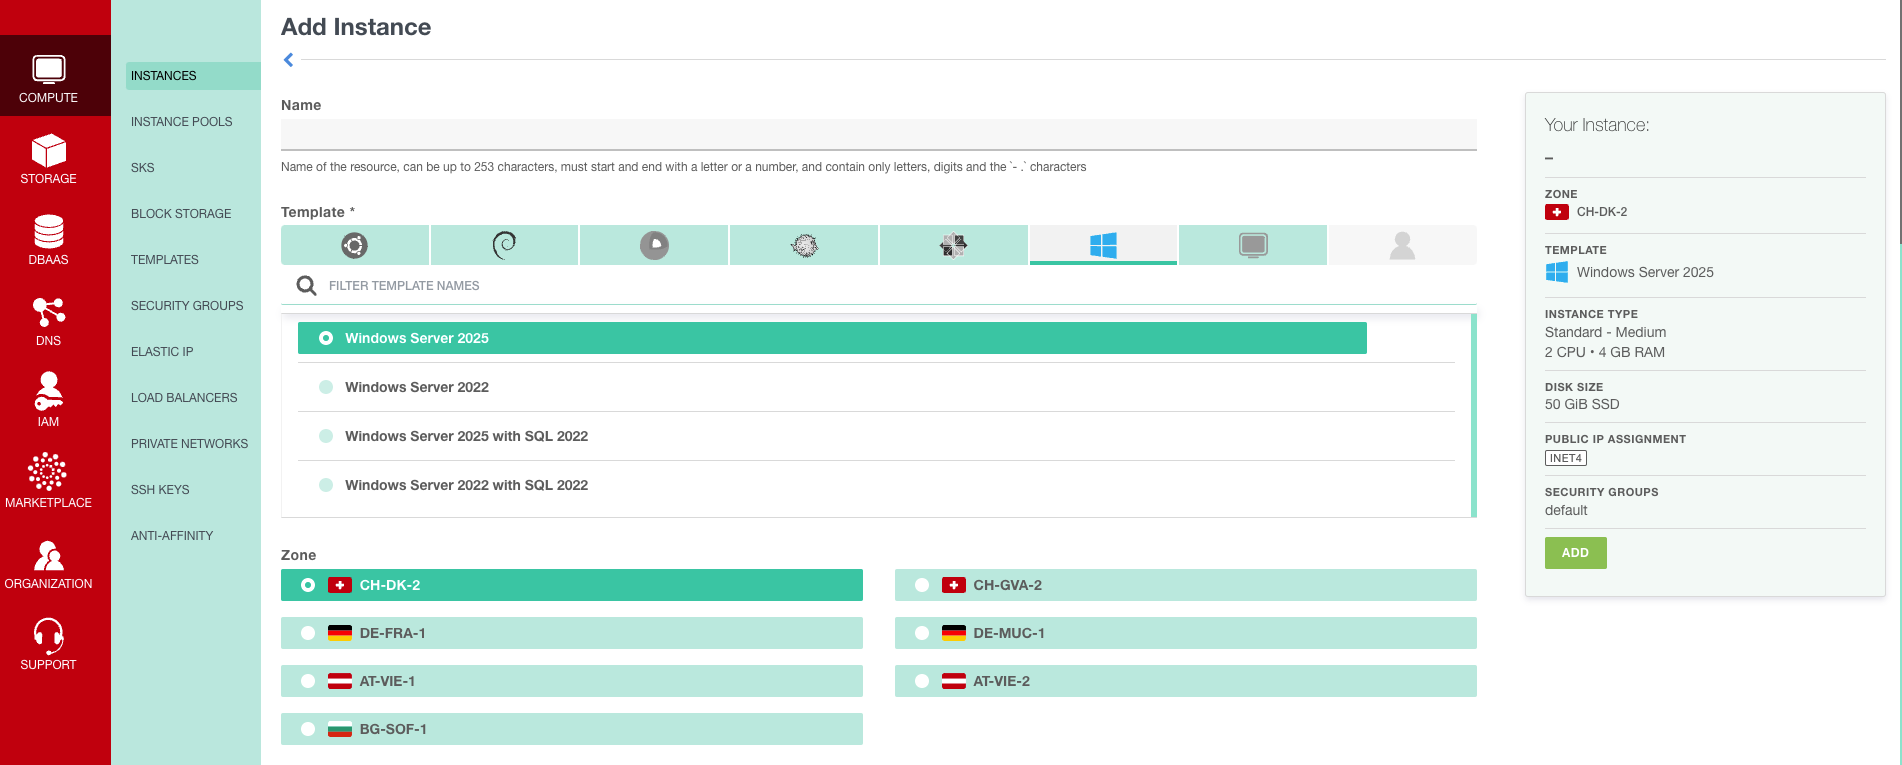This screenshot has height=765, width=1902.
Task: Select zone CH-DK-2
Action: (x=572, y=585)
